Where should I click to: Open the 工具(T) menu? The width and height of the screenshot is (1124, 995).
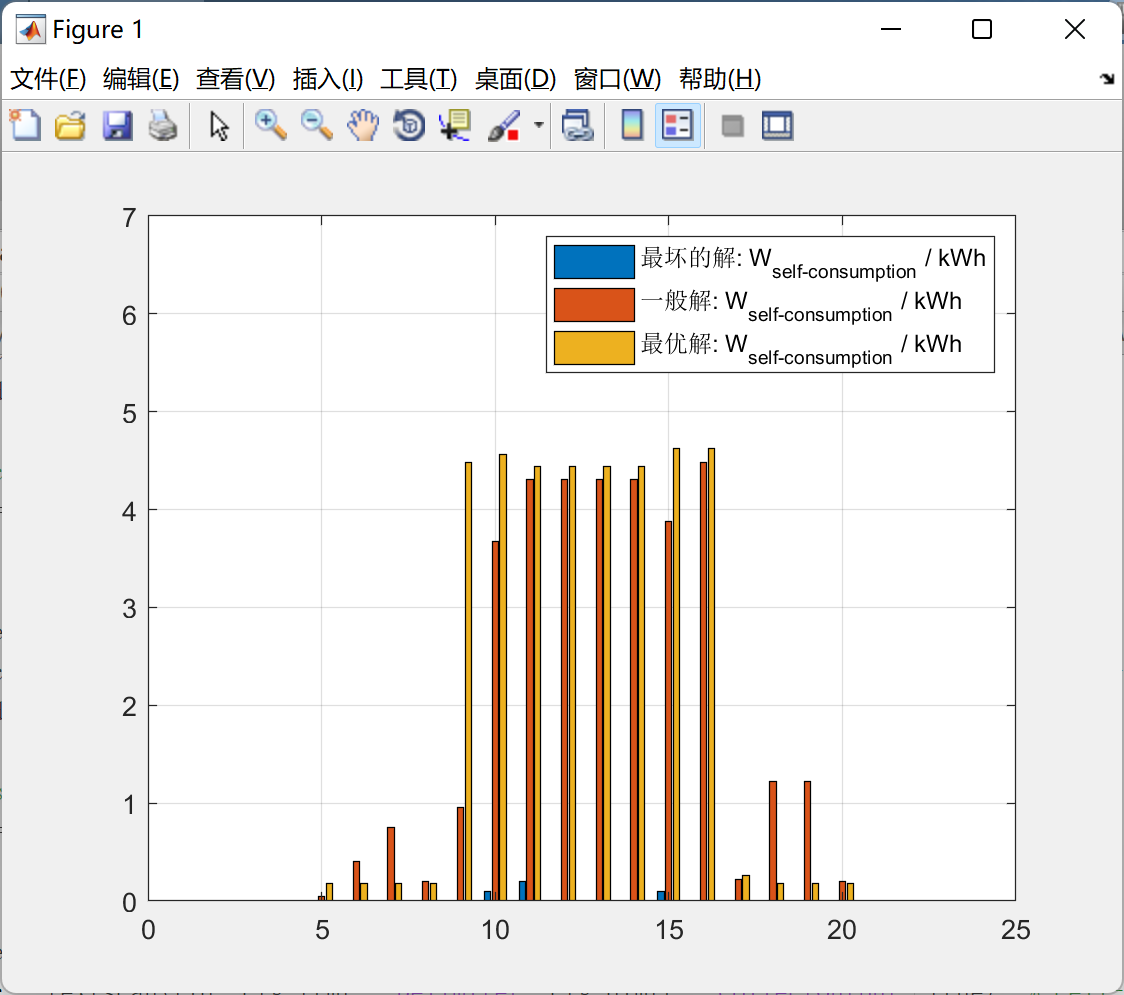tap(418, 80)
